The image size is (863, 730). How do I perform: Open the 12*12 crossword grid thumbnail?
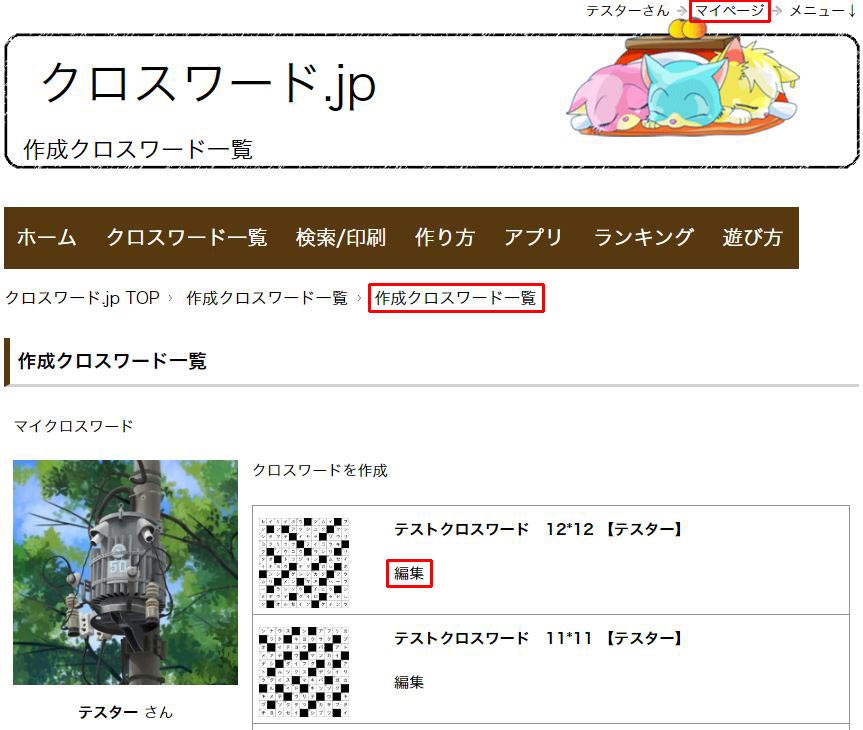click(x=304, y=563)
